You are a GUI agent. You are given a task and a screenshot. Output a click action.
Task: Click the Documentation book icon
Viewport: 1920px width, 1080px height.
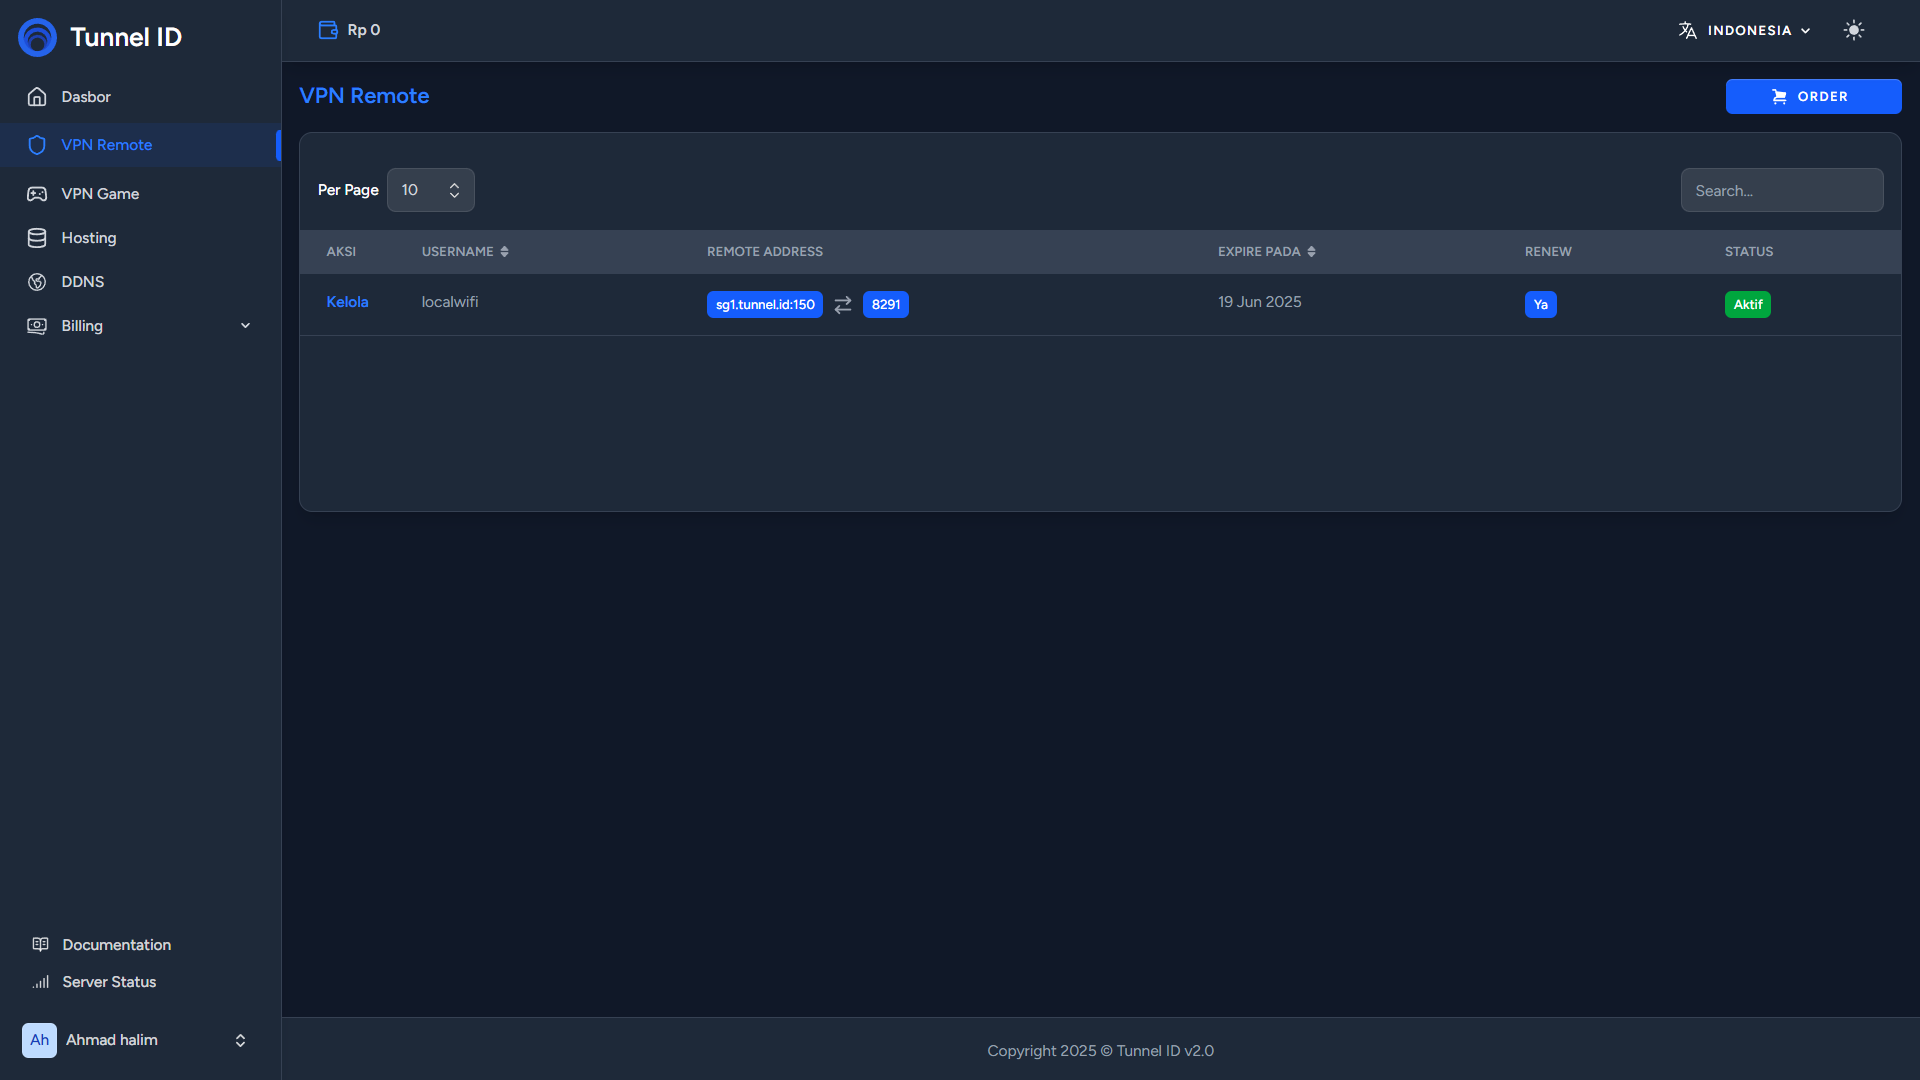coord(40,945)
